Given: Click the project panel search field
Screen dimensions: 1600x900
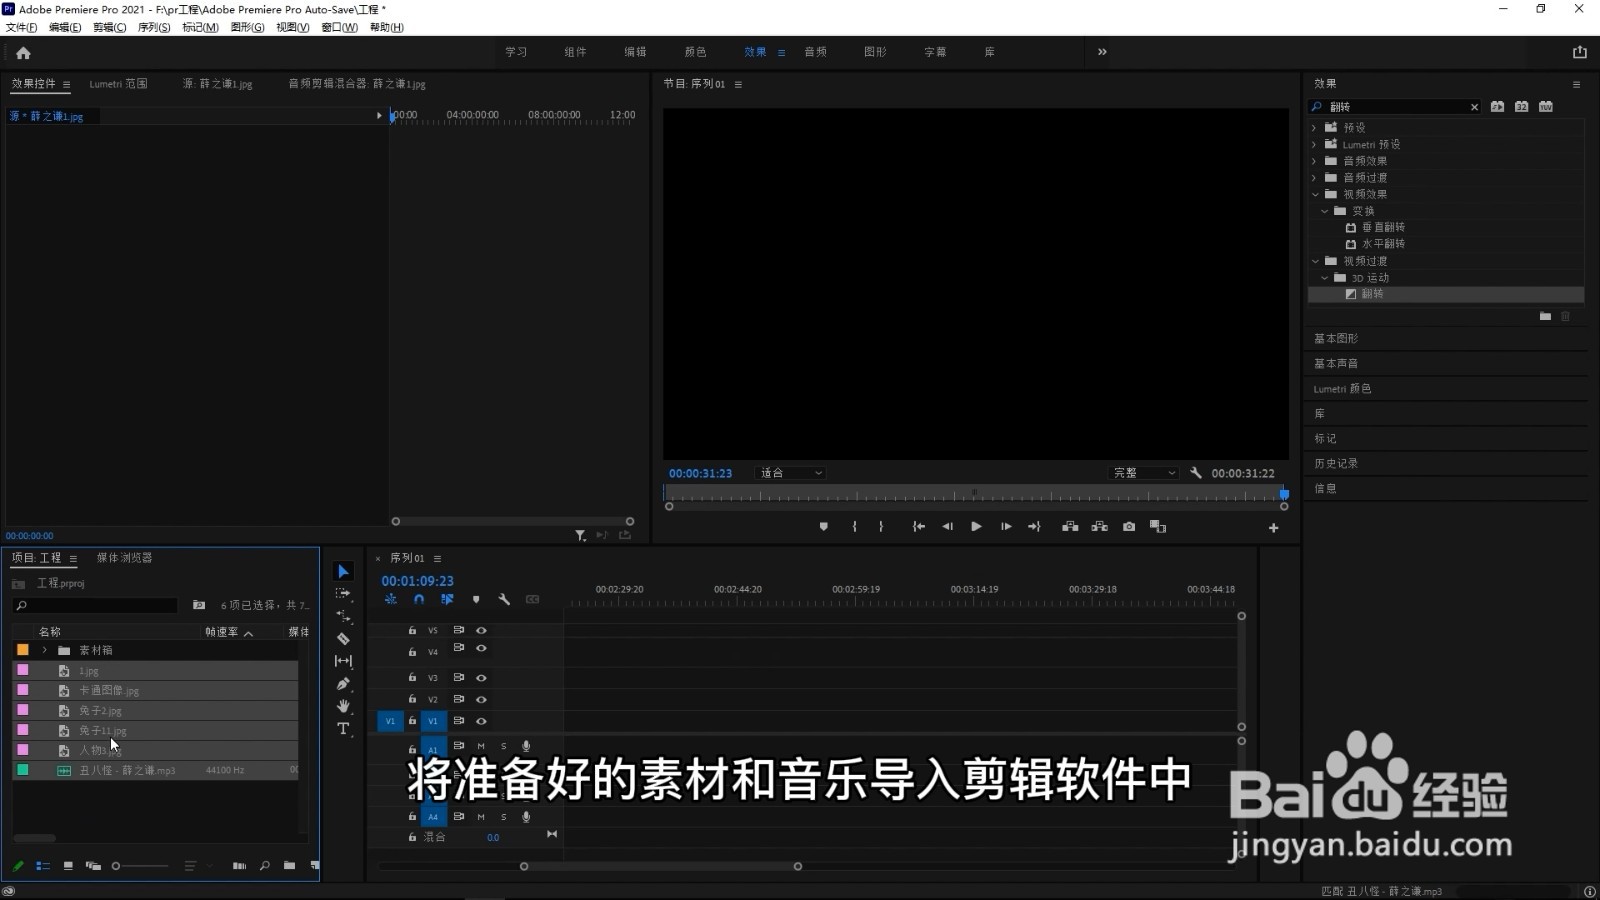Looking at the screenshot, I should (x=96, y=606).
